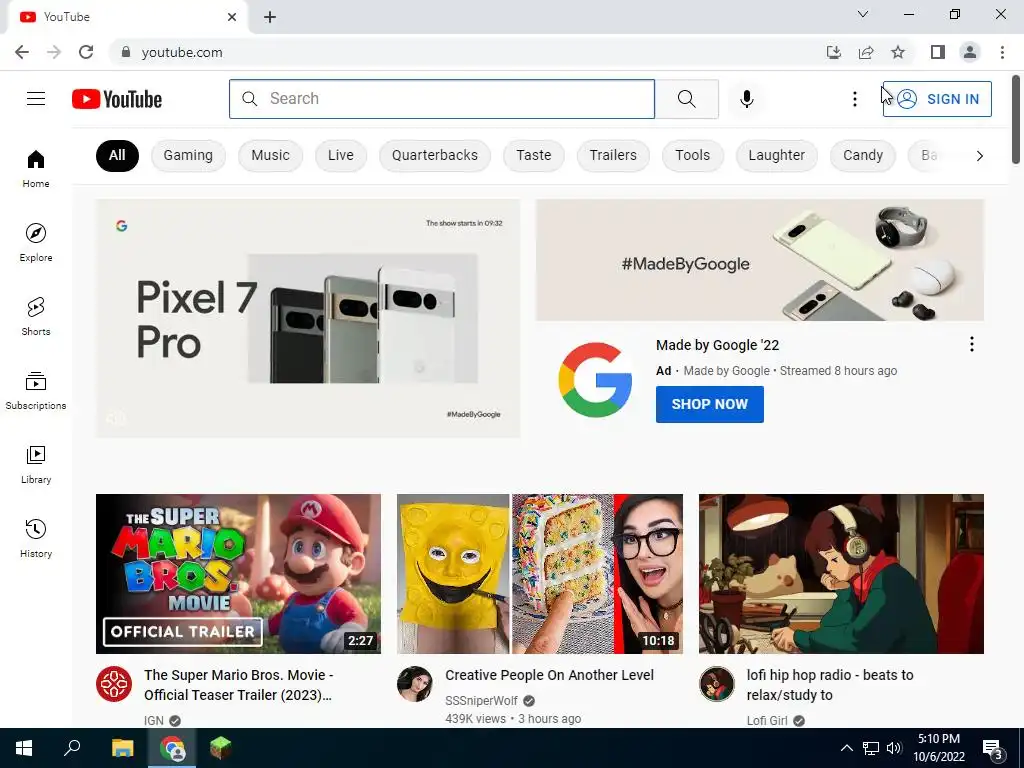This screenshot has height=768, width=1024.
Task: Select the Music chip
Action: click(270, 155)
